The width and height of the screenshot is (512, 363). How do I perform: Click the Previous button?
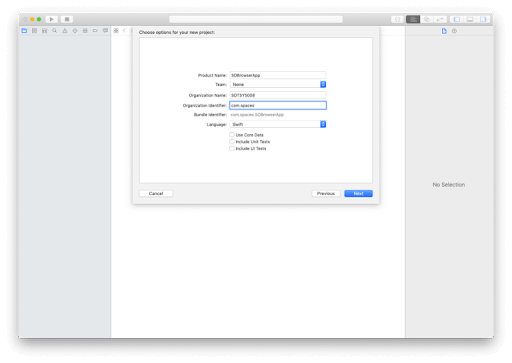(x=326, y=194)
